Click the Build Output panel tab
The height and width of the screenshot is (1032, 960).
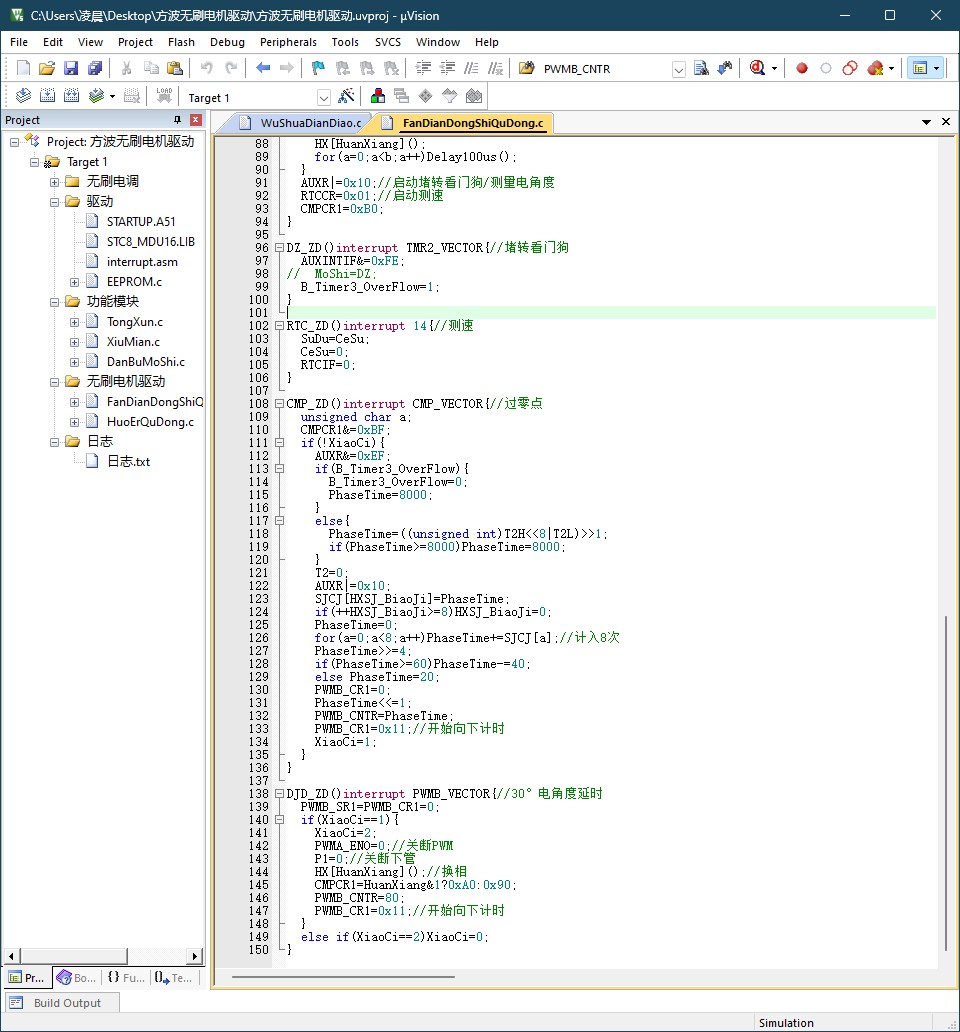(67, 1003)
